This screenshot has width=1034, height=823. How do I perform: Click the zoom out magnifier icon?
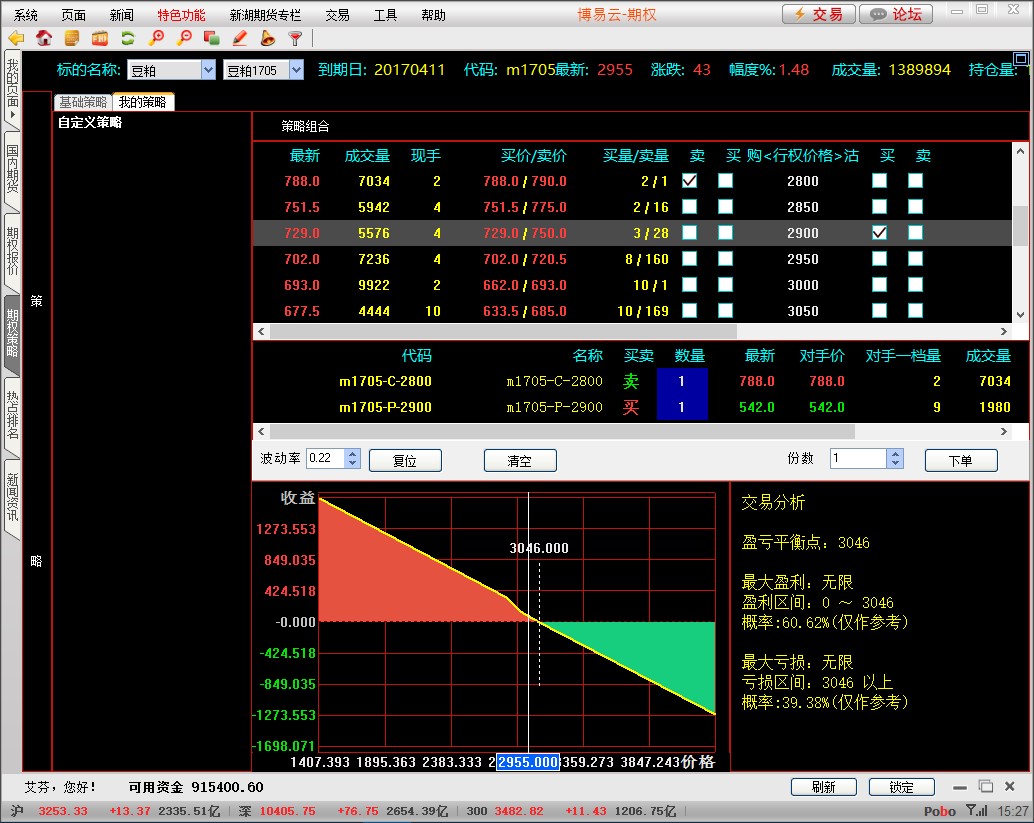coord(184,39)
